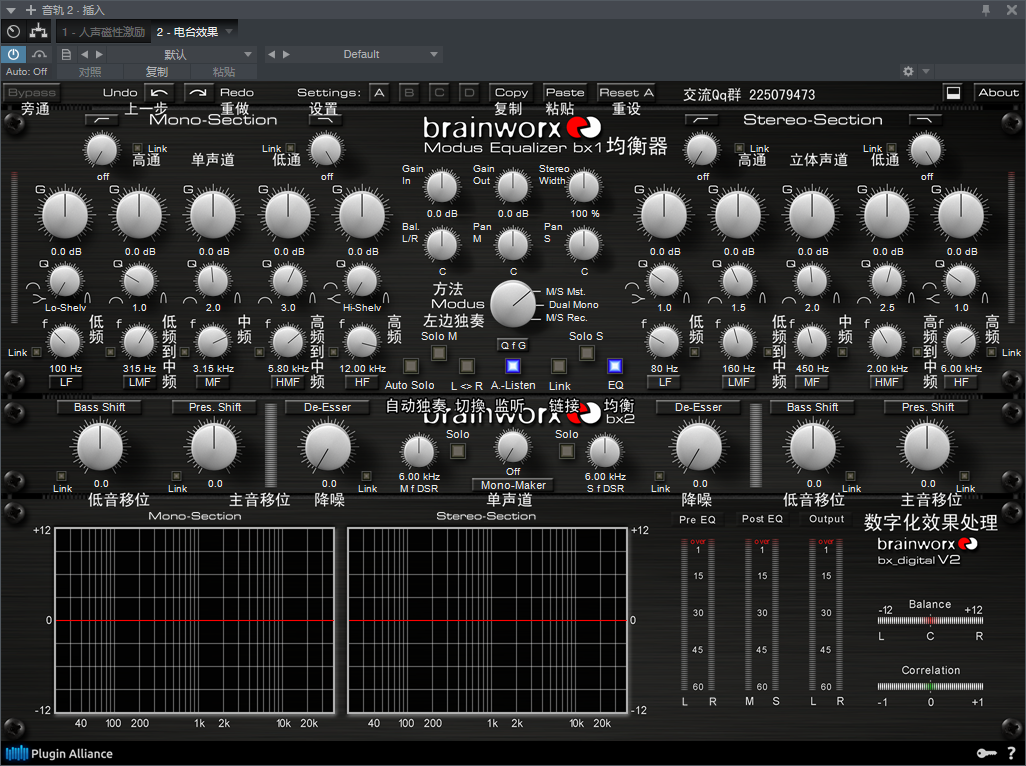Click the Stereo-Section EQ curve graph
1026x766 pixels.
(487, 620)
